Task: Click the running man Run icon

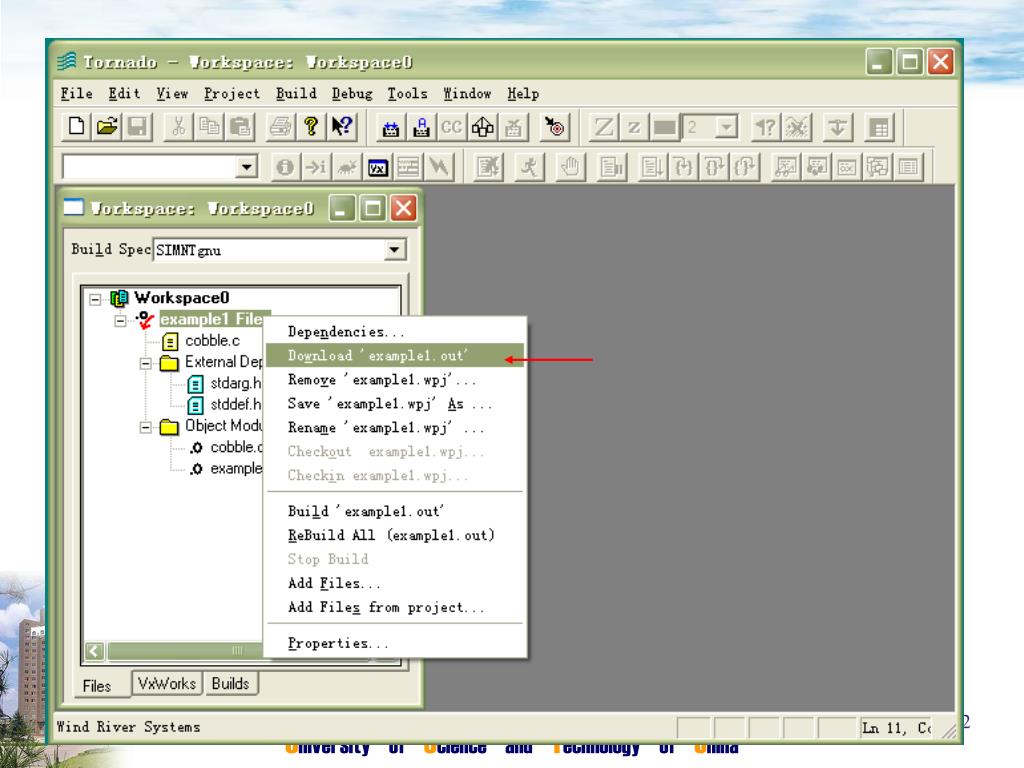Action: click(x=528, y=168)
